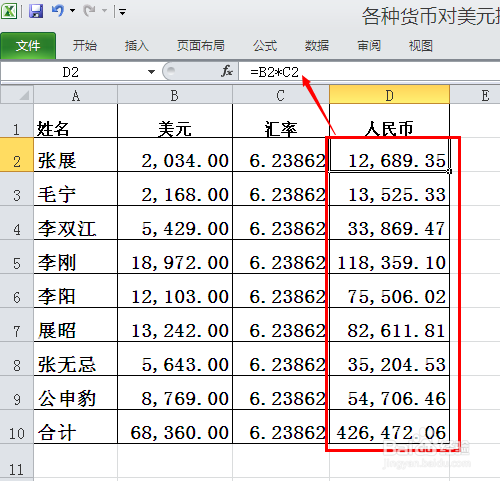500x481 pixels.
Task: Click the cell with 35,204.53
Action: (x=389, y=359)
